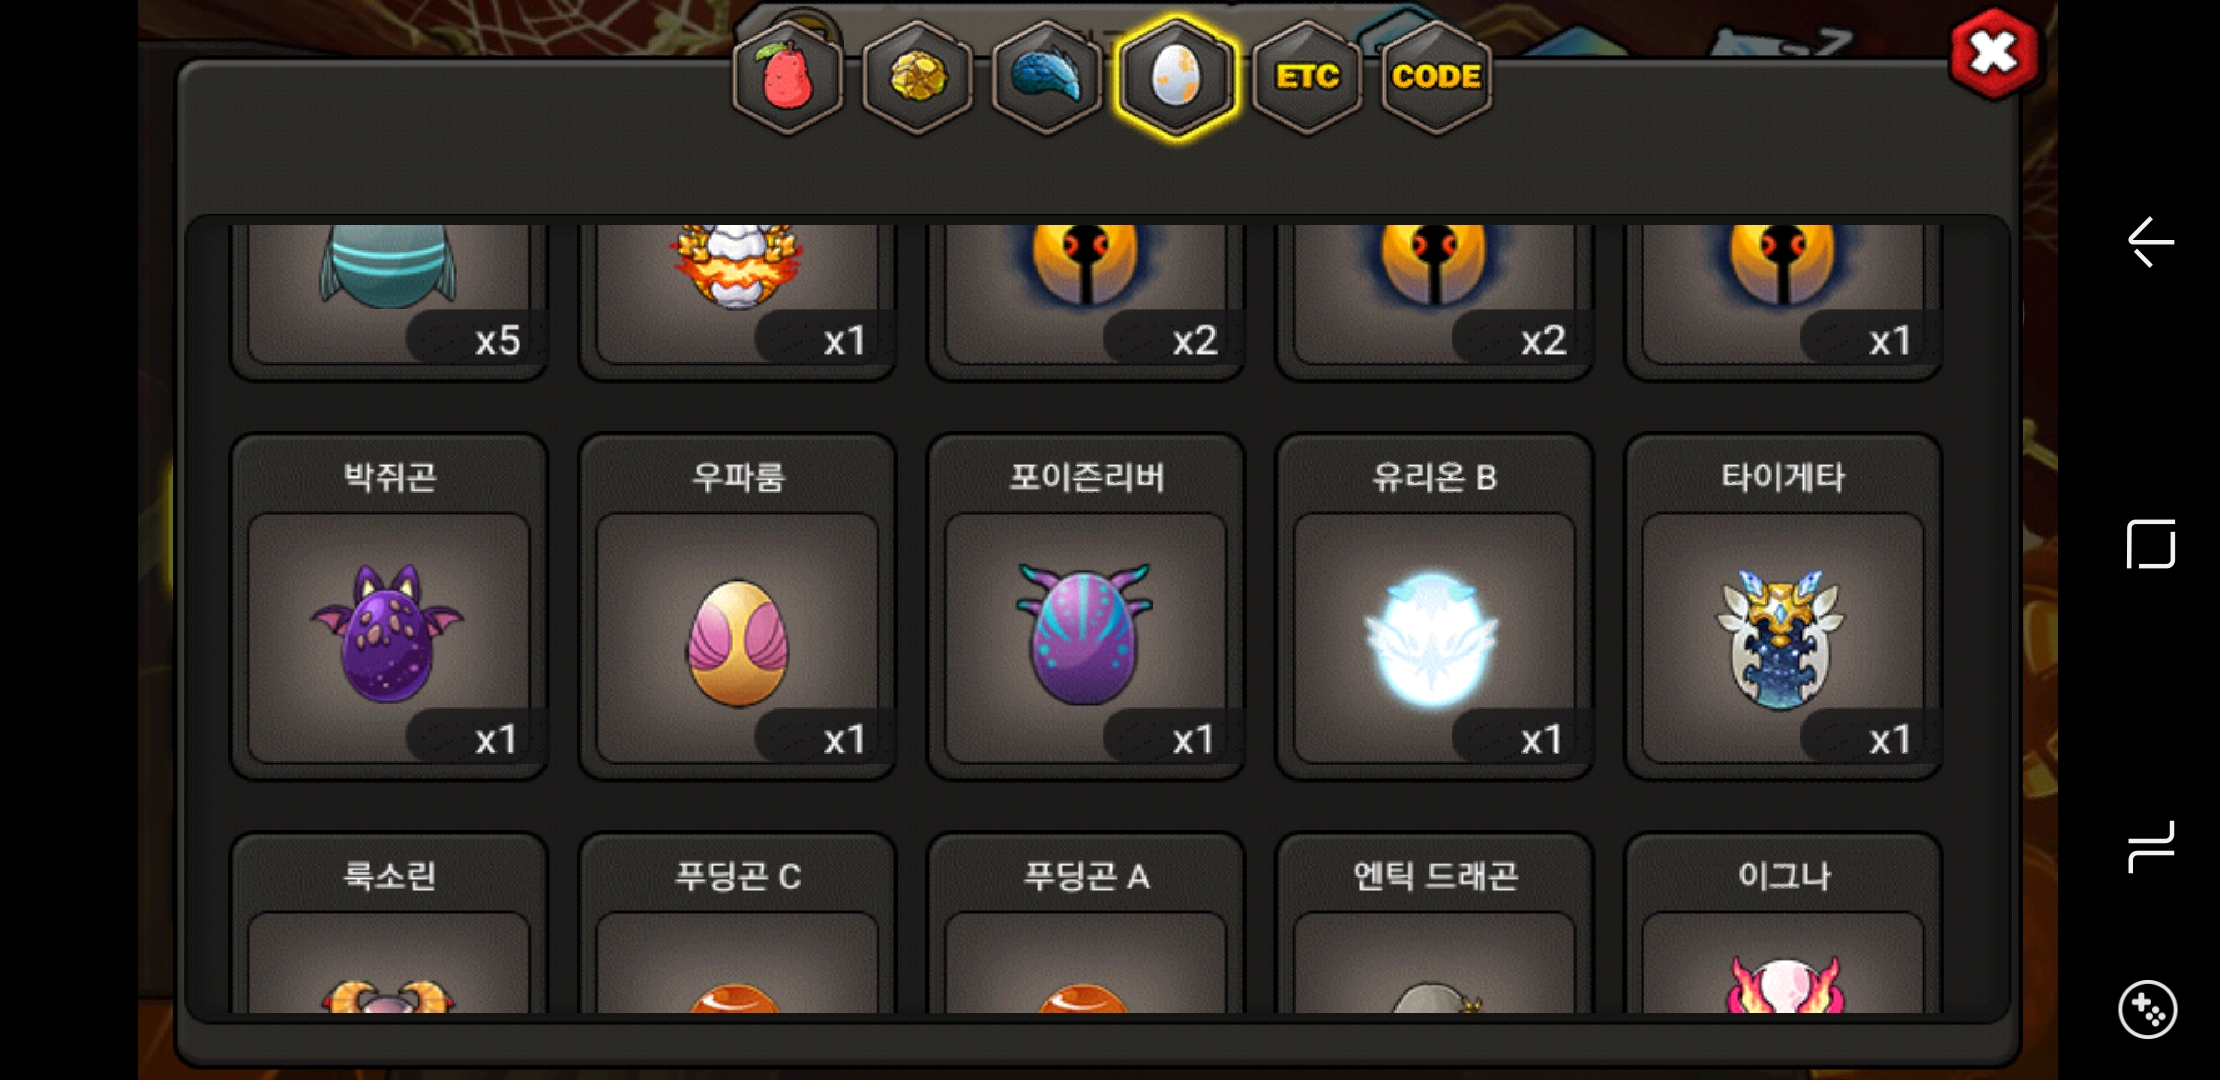Choose the 엔틱 드래곤 egg card

pos(1435,923)
